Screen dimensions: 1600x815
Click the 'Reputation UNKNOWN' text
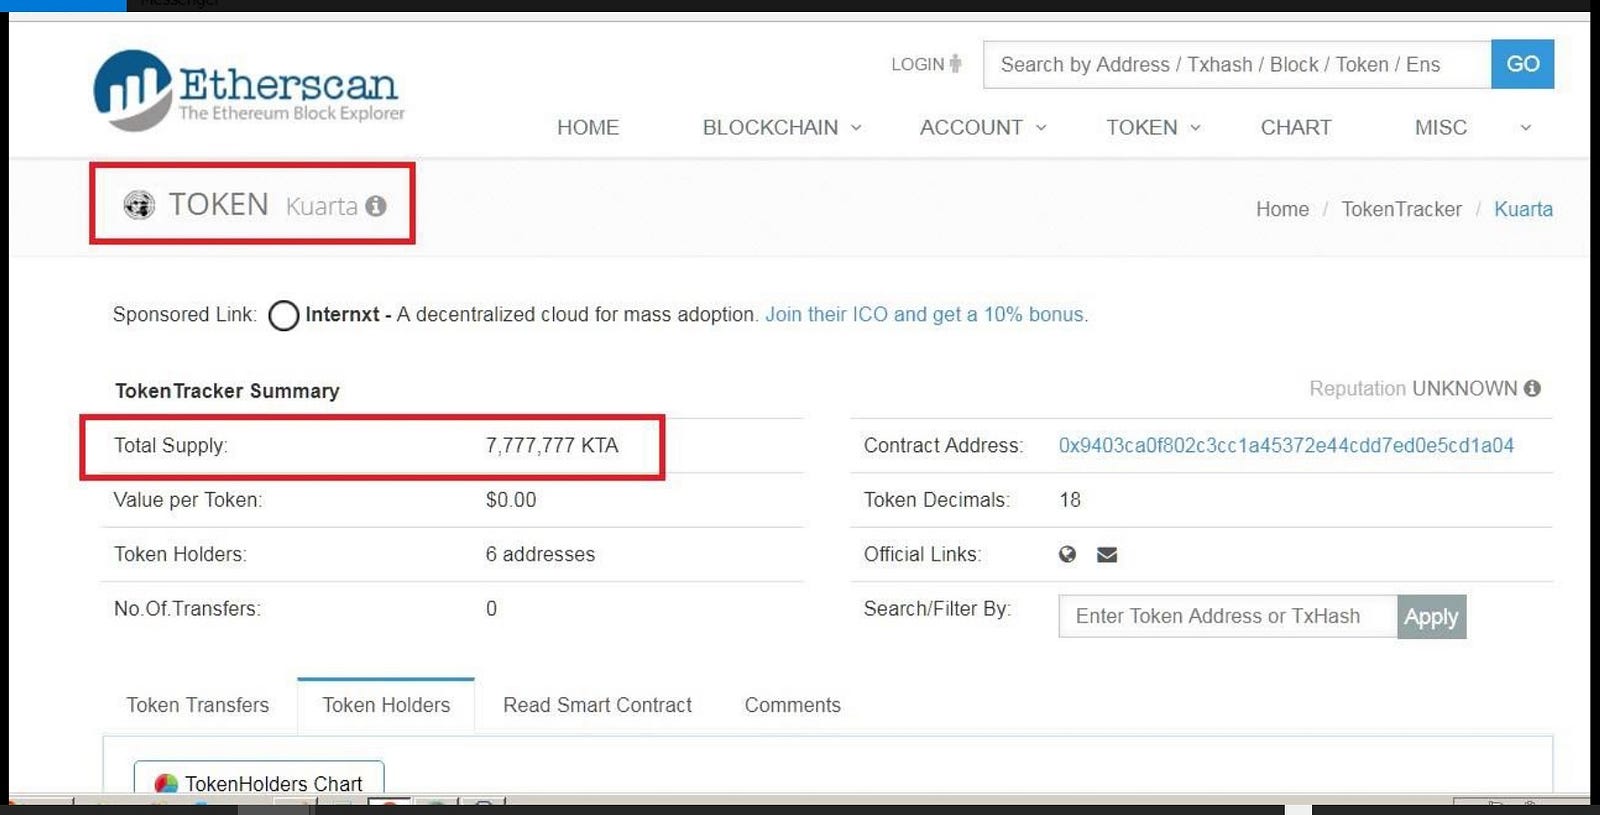[x=1413, y=388]
